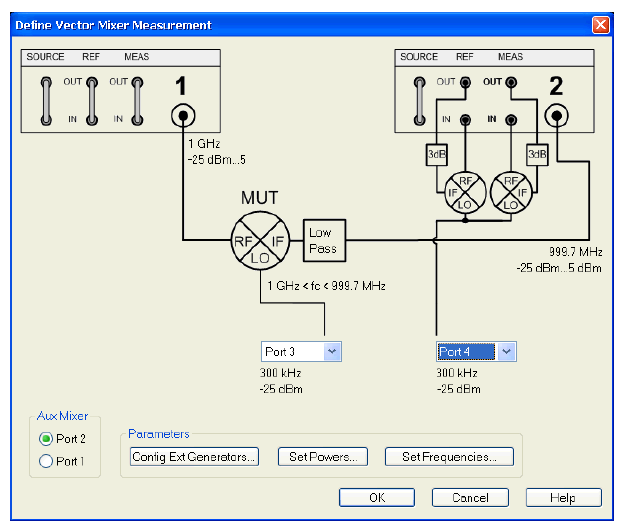Click the right auxiliary mixer symbol
621x528 pixels.
pos(511,193)
